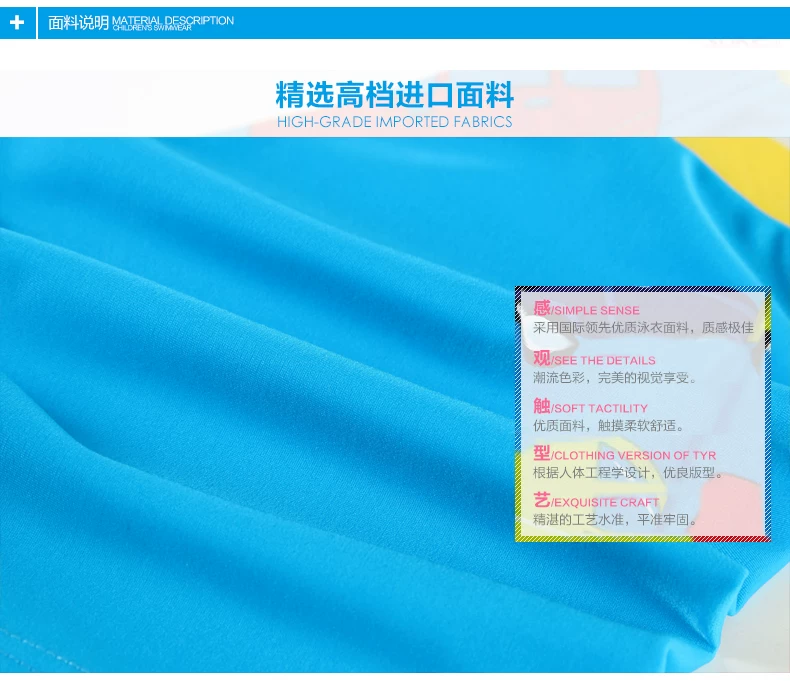Select the SOFT TACTILITY label
The image size is (790, 691).
pos(601,408)
